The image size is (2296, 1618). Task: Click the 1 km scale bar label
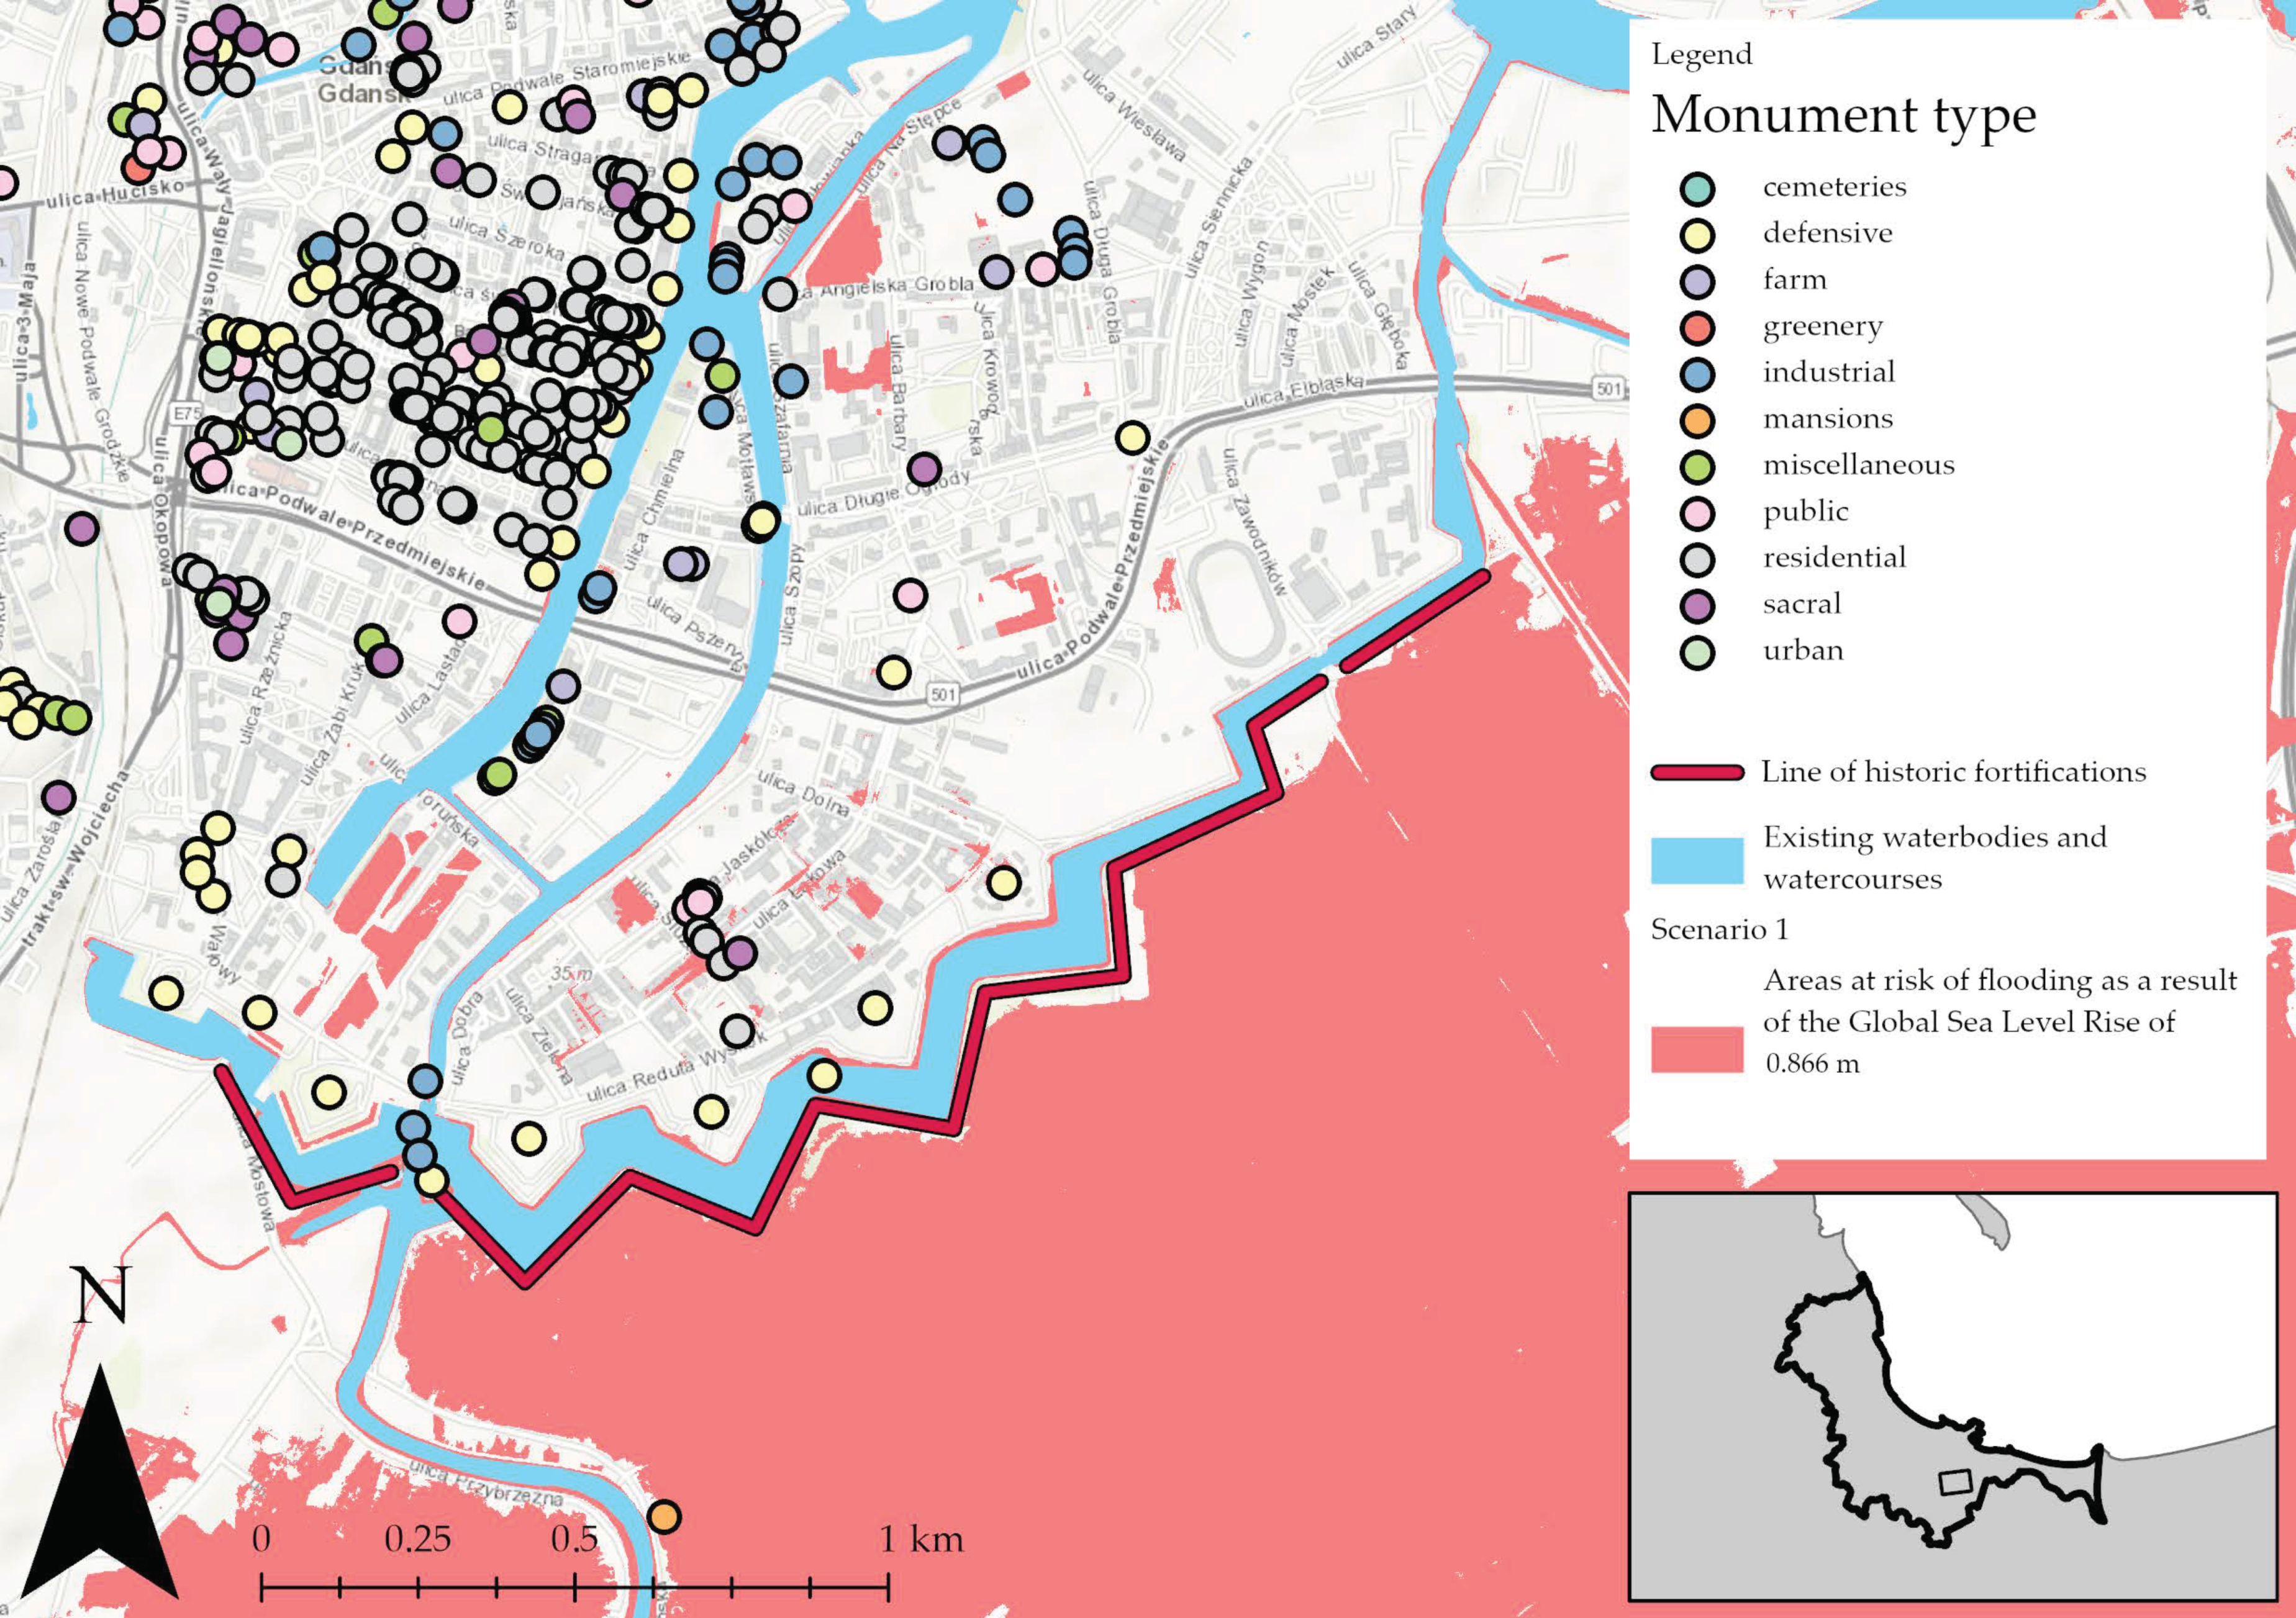[x=921, y=1539]
